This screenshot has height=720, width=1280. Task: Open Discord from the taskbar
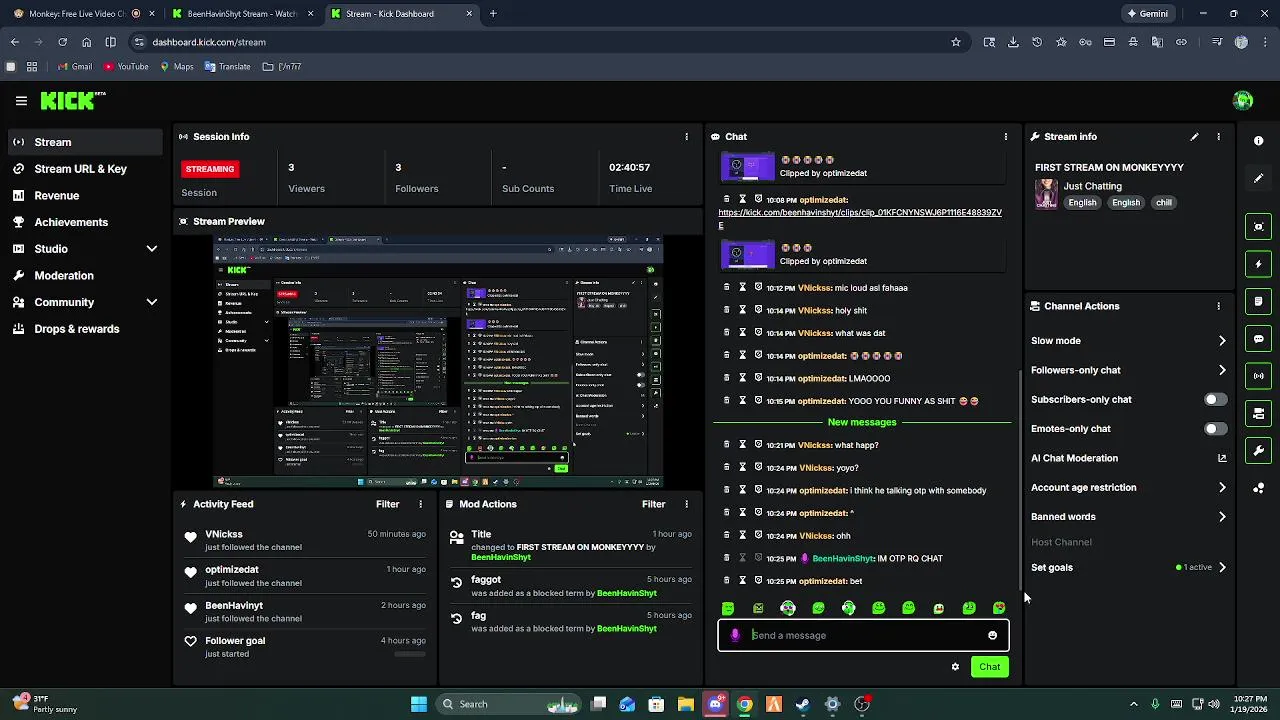715,704
